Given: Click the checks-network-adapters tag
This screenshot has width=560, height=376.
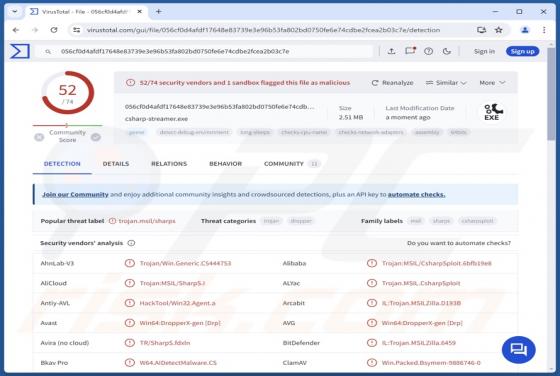Looking at the screenshot, I should [x=371, y=132].
